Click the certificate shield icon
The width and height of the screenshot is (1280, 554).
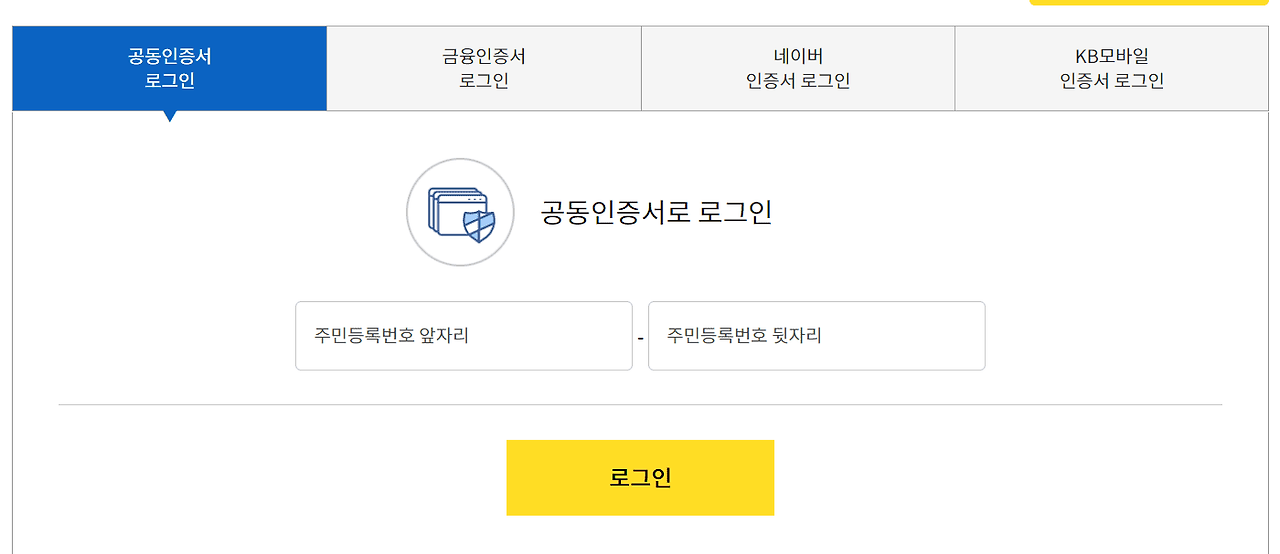[x=460, y=212]
